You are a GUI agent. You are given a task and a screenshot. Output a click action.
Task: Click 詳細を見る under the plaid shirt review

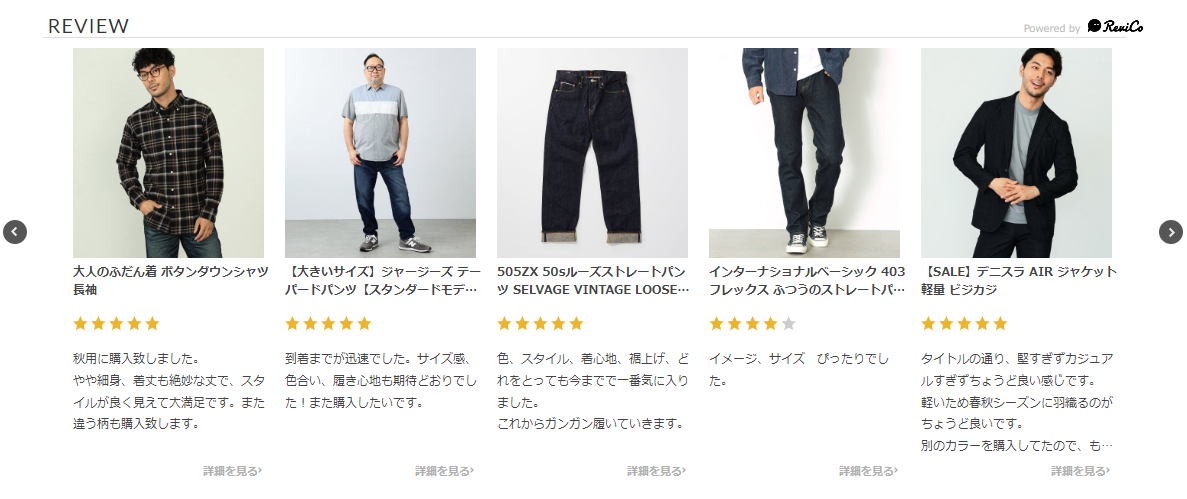[232, 471]
